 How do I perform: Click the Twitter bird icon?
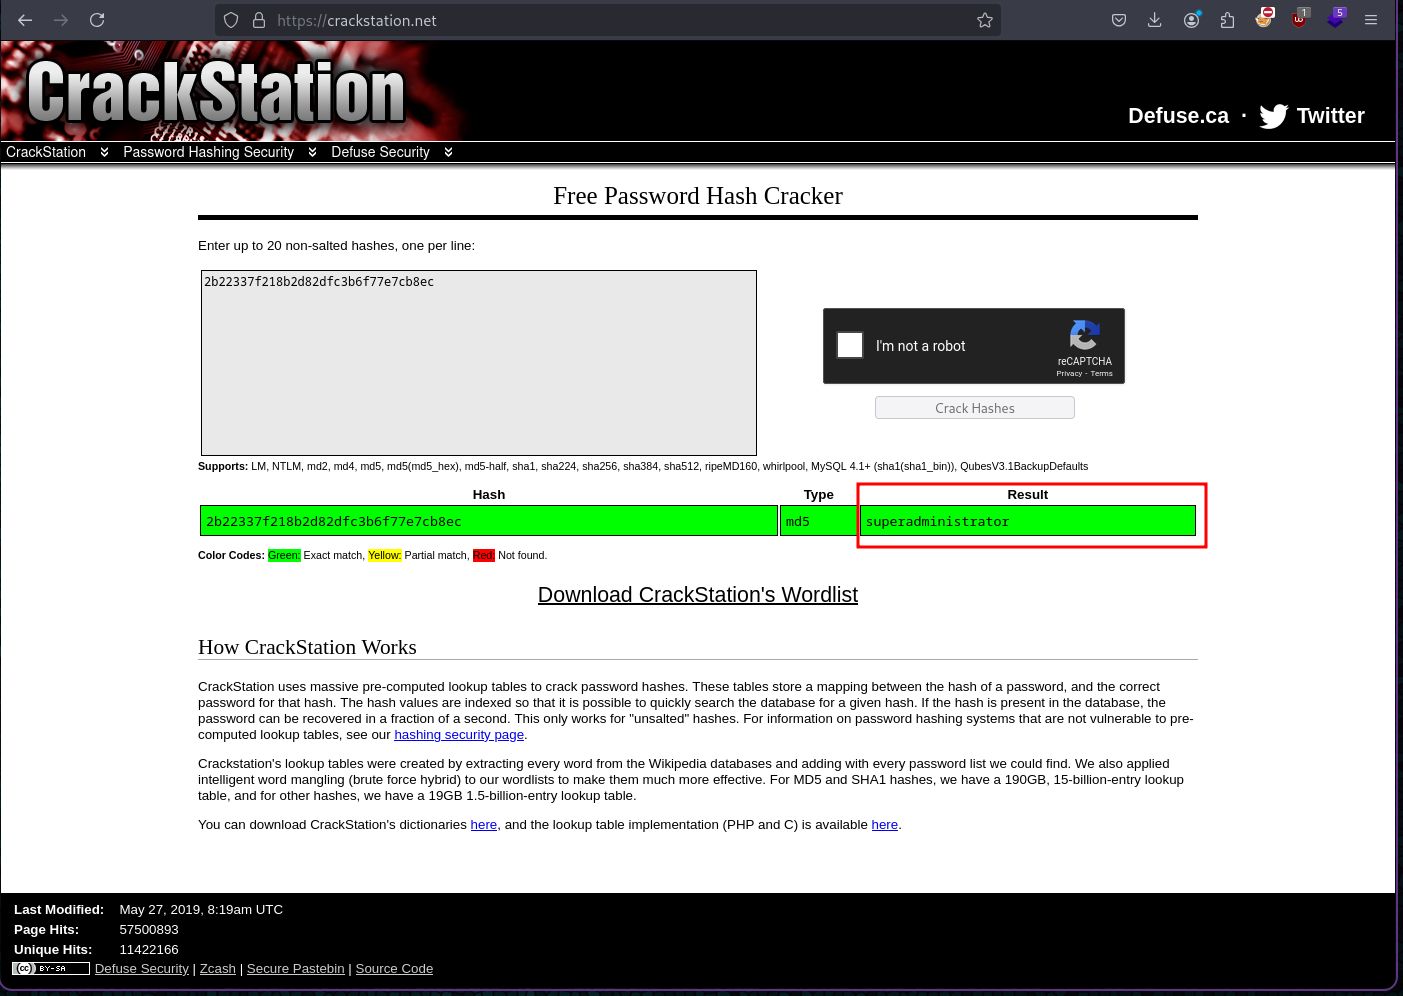pyautogui.click(x=1273, y=116)
